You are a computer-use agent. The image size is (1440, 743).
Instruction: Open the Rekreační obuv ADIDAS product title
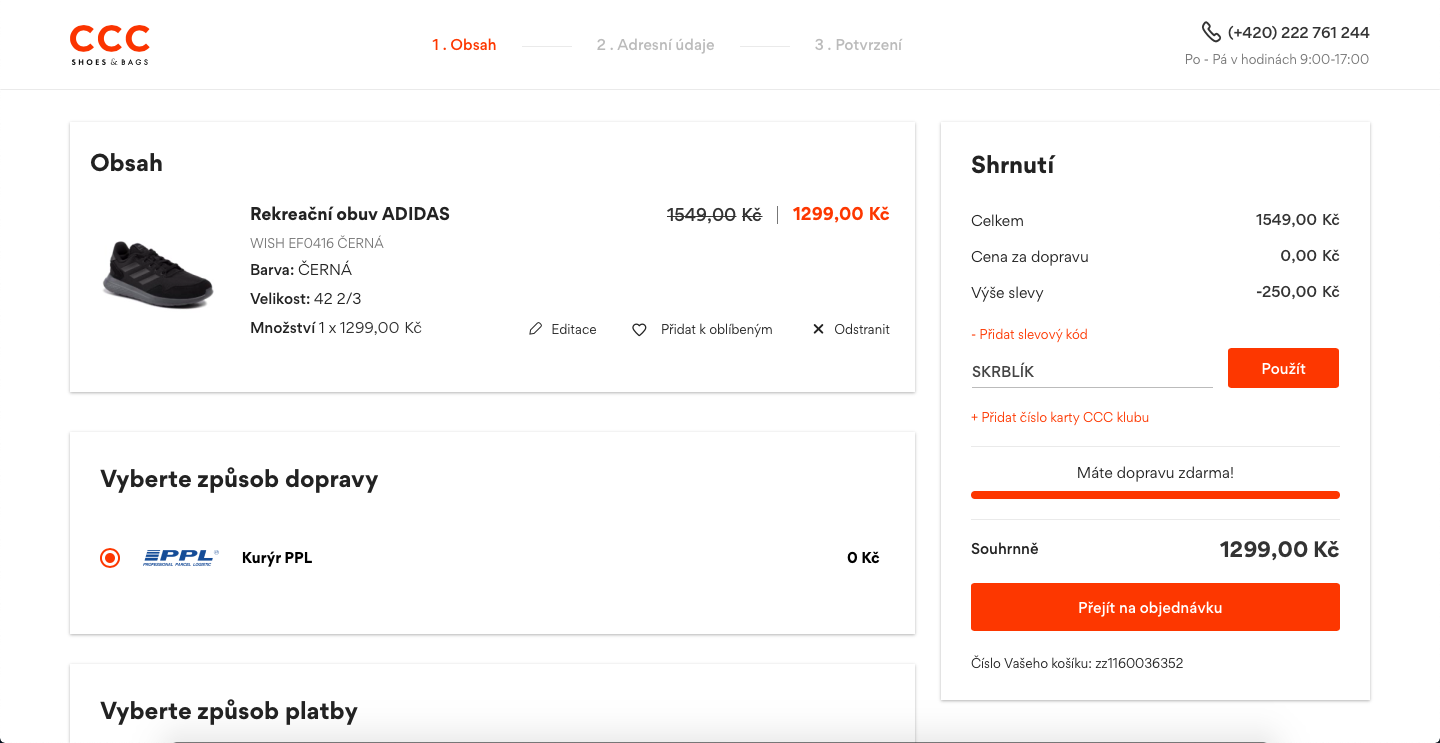[350, 214]
